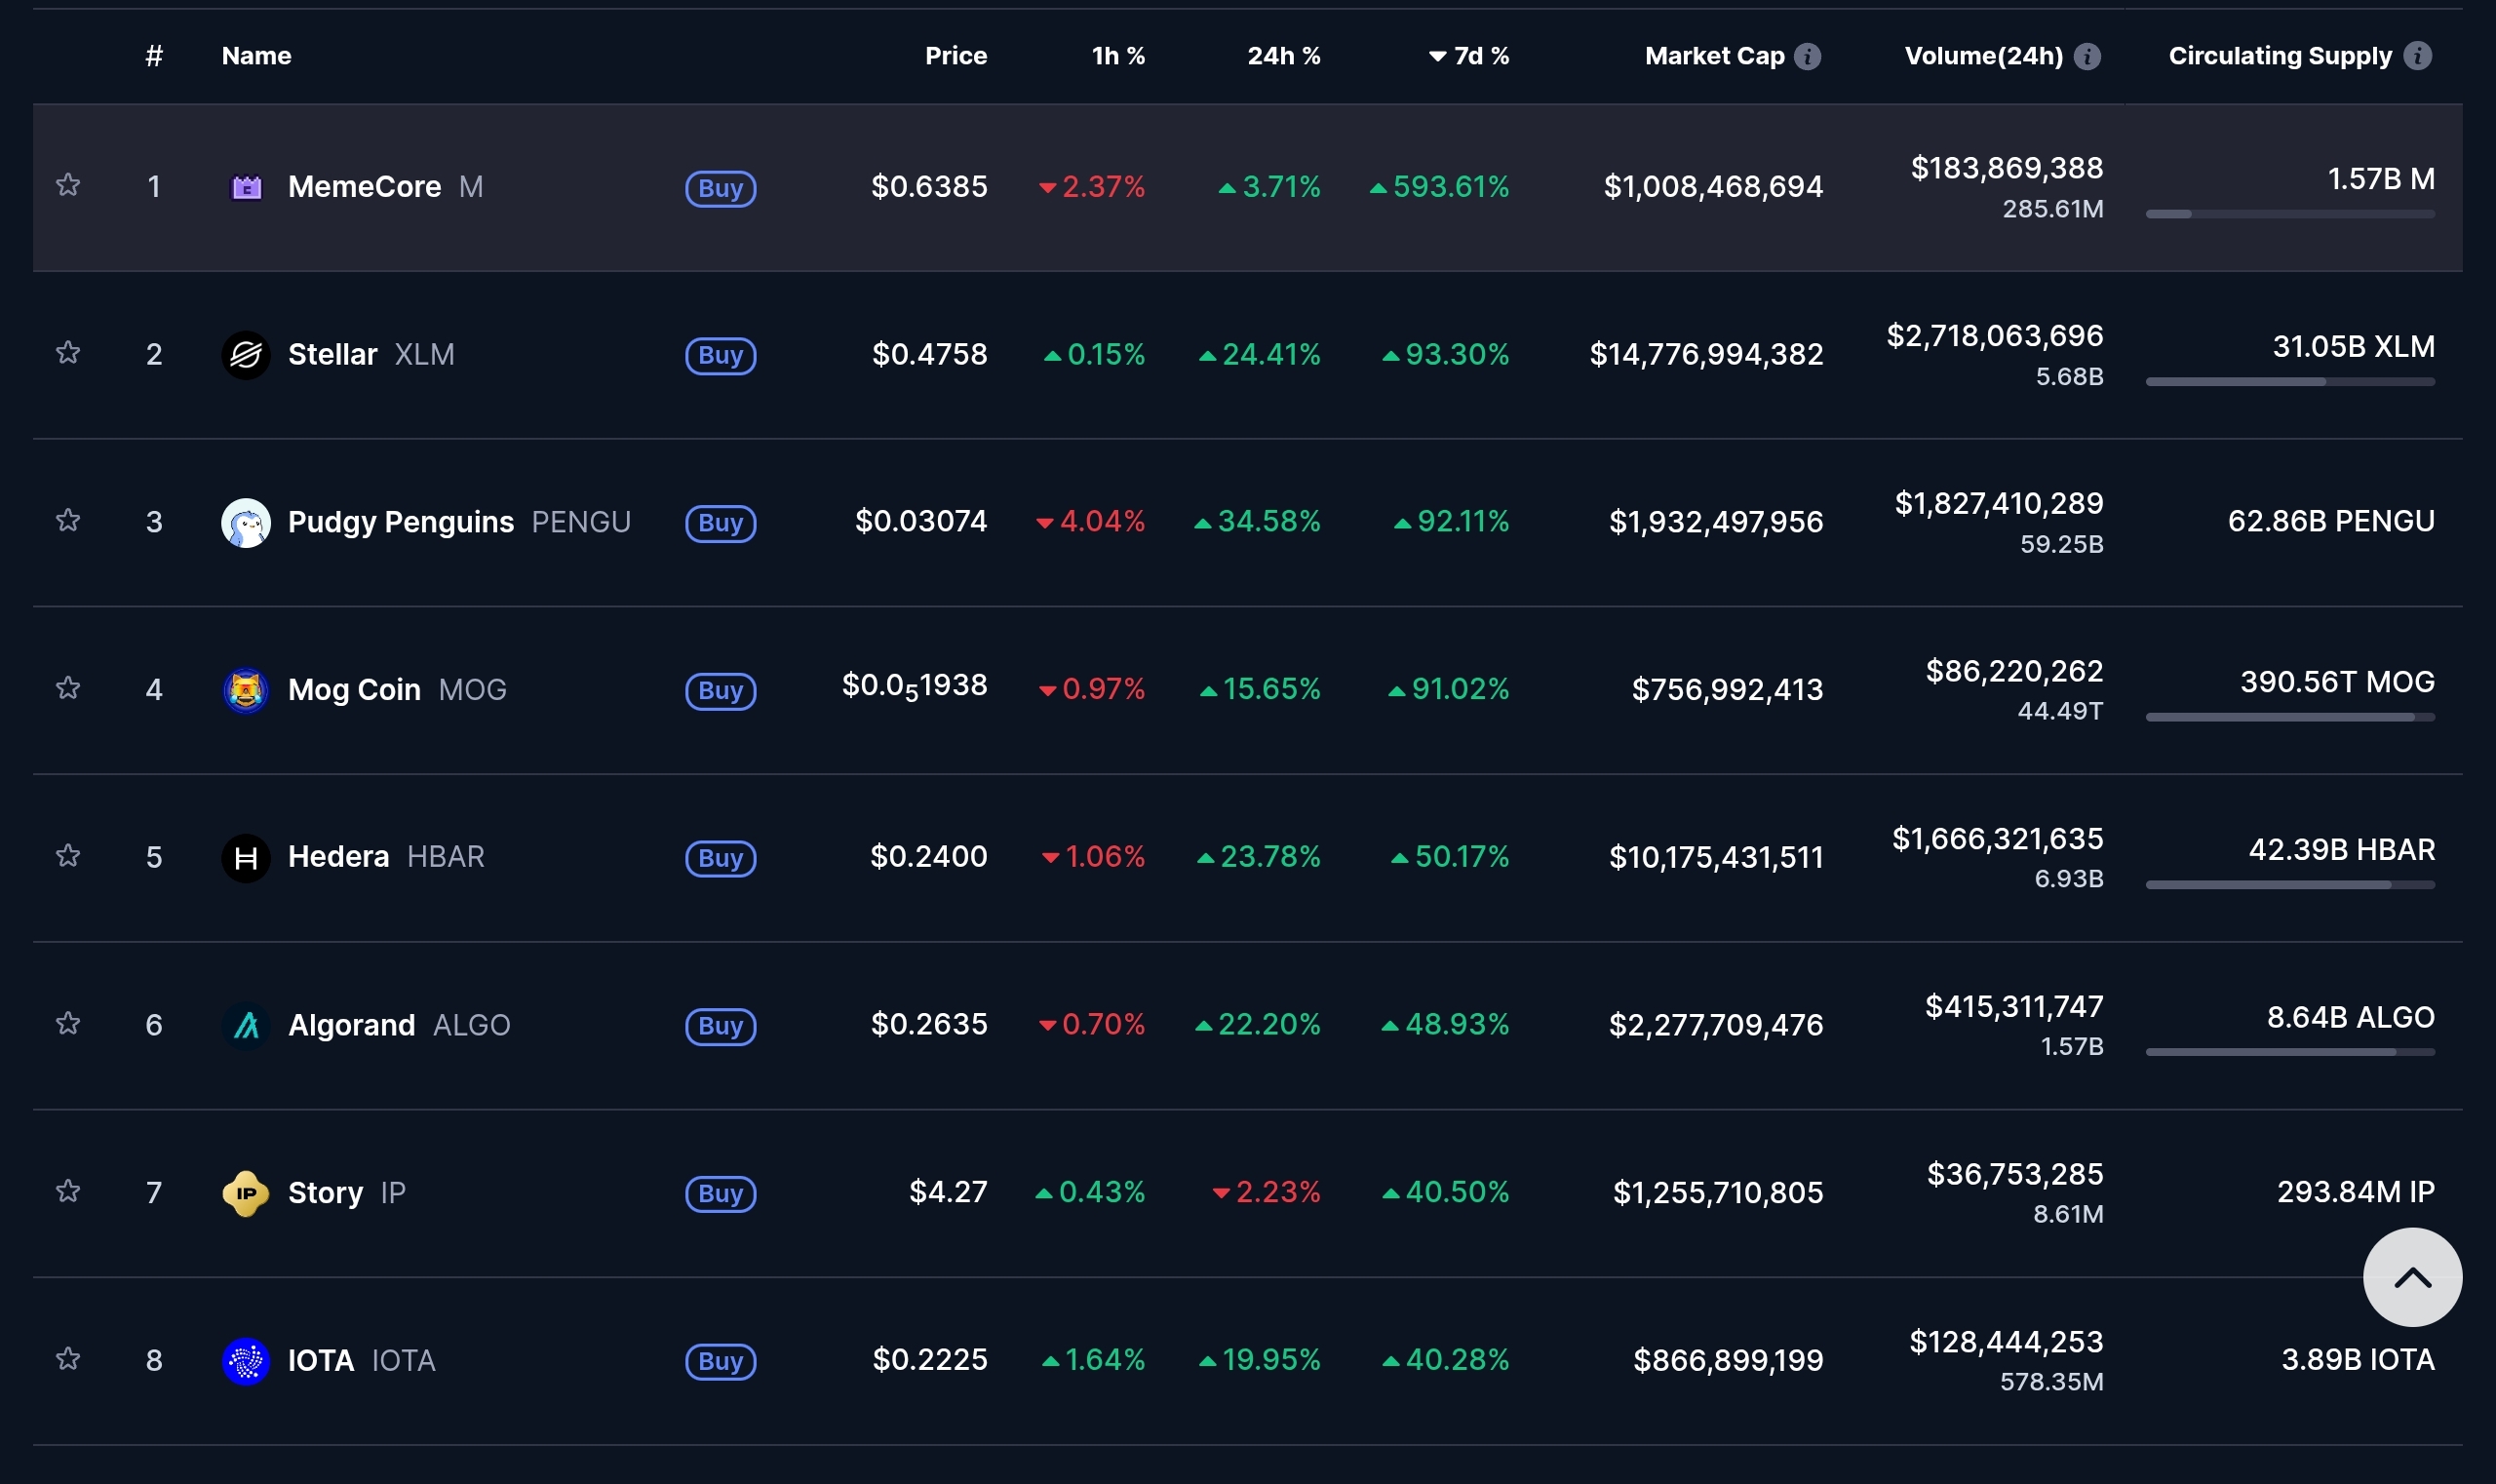This screenshot has width=2496, height=1484.
Task: Click the Mog Coin circulating supply bar
Action: 2289,717
